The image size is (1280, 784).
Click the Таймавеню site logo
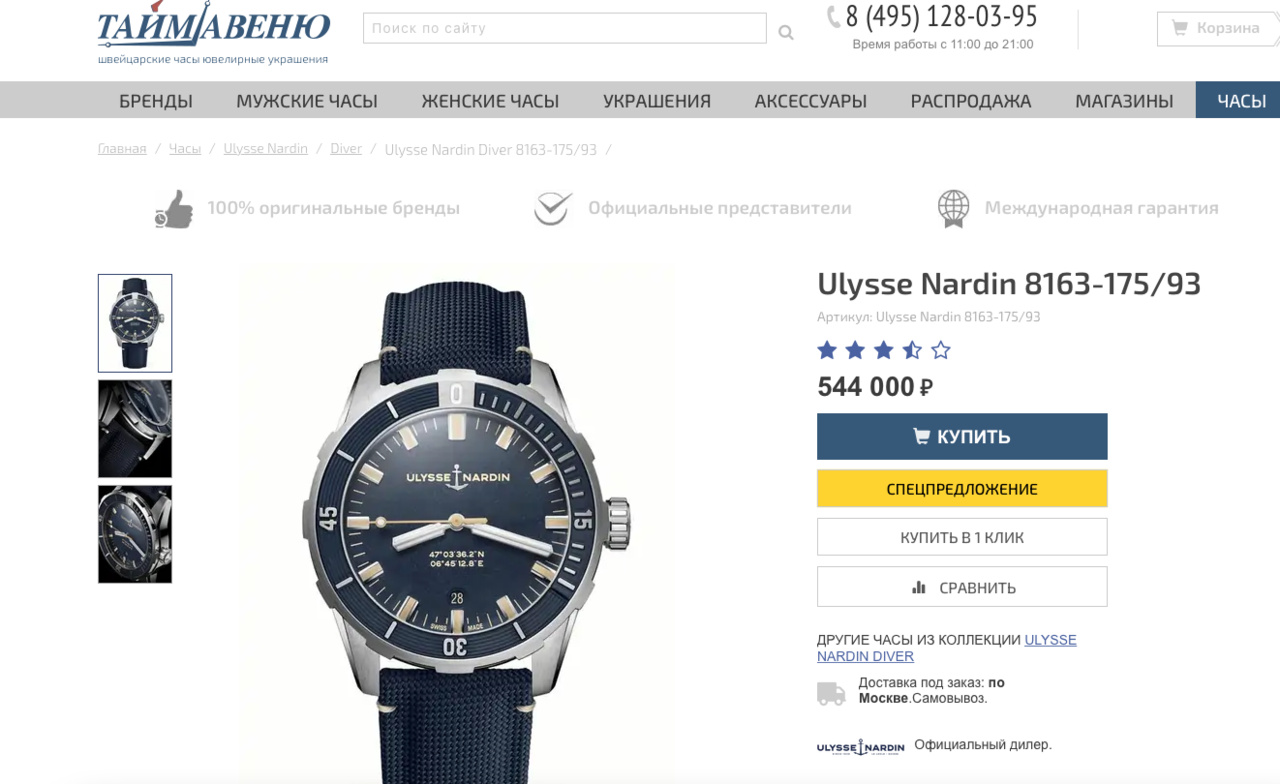click(213, 34)
